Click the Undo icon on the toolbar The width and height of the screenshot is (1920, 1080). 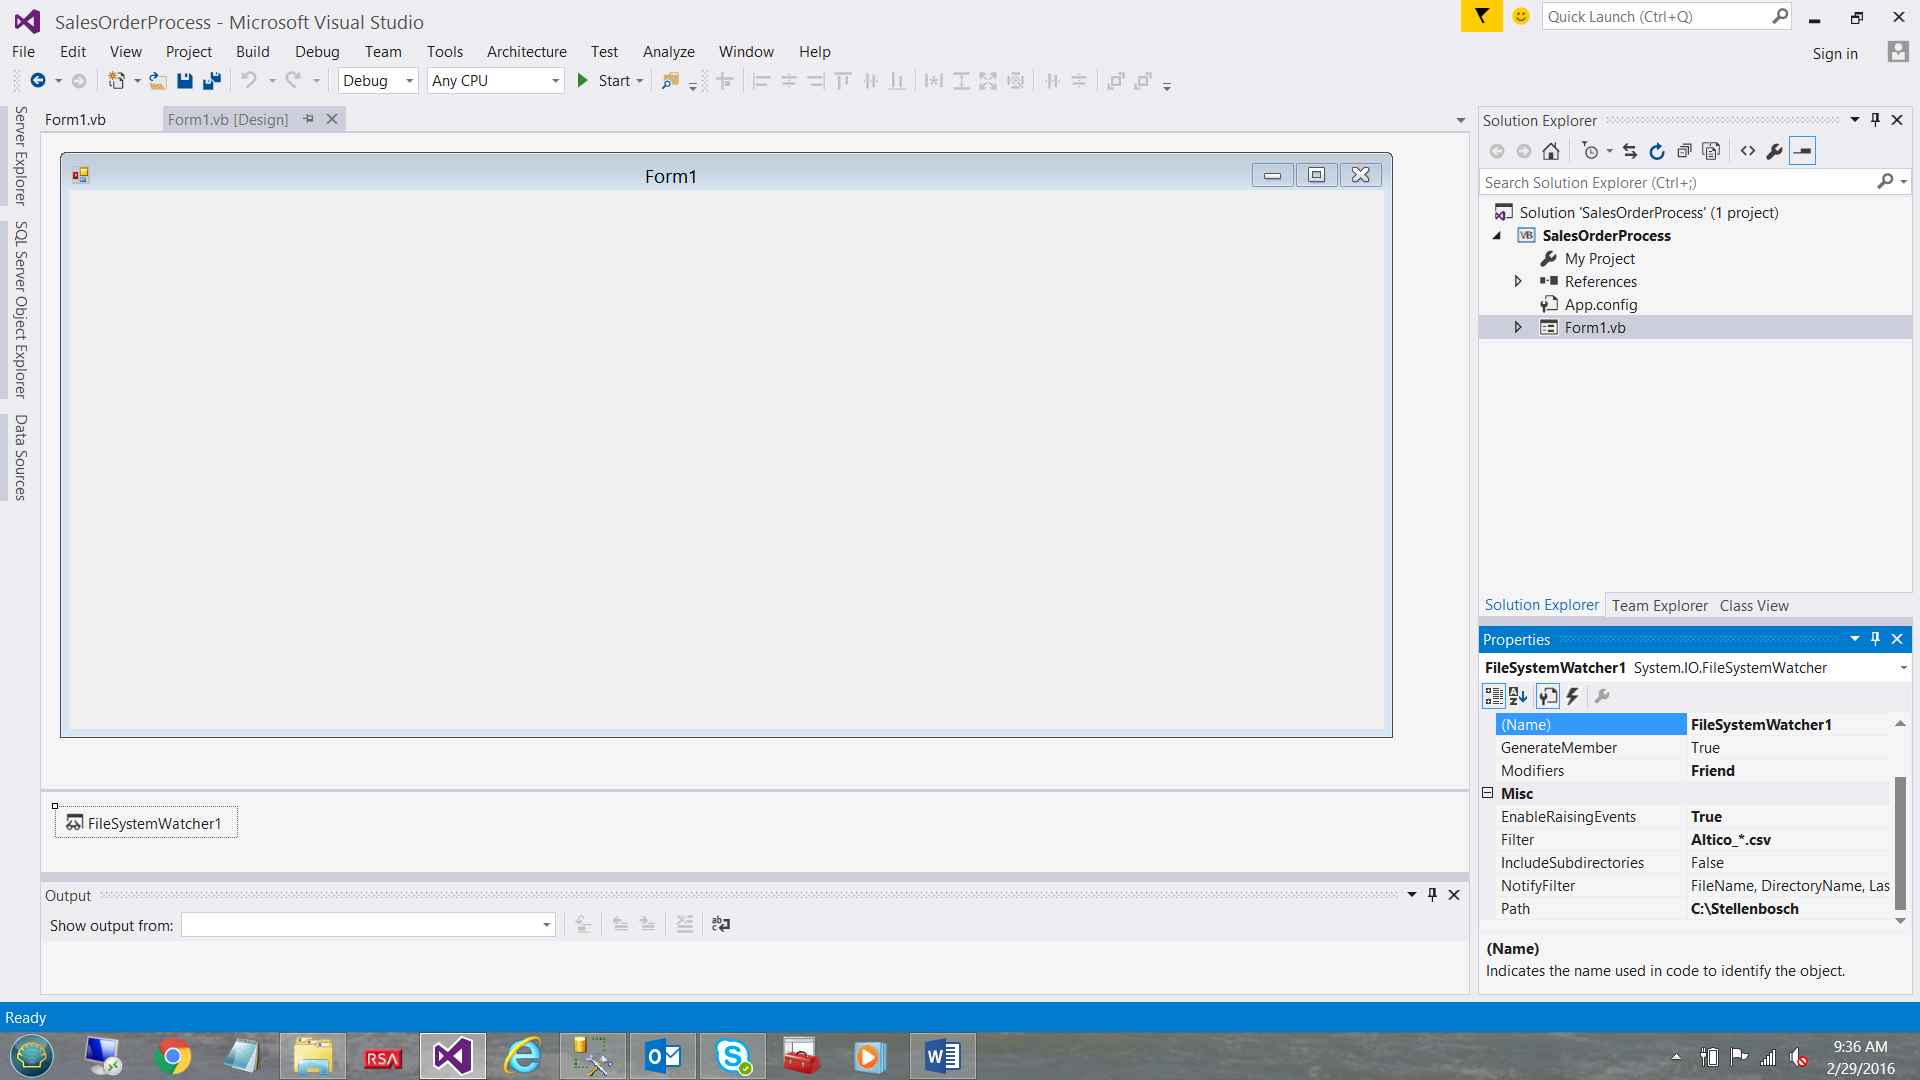(250, 80)
